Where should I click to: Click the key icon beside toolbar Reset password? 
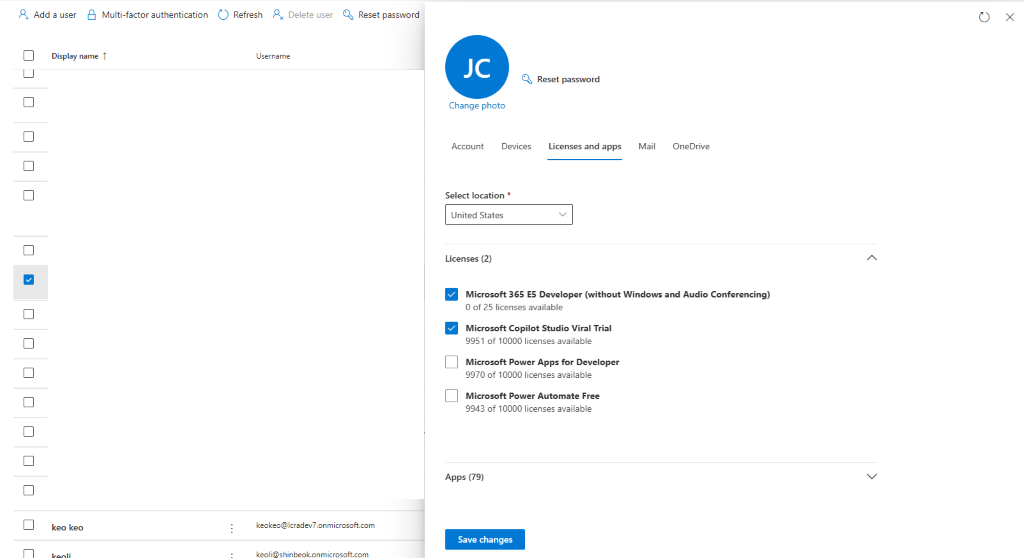(348, 14)
